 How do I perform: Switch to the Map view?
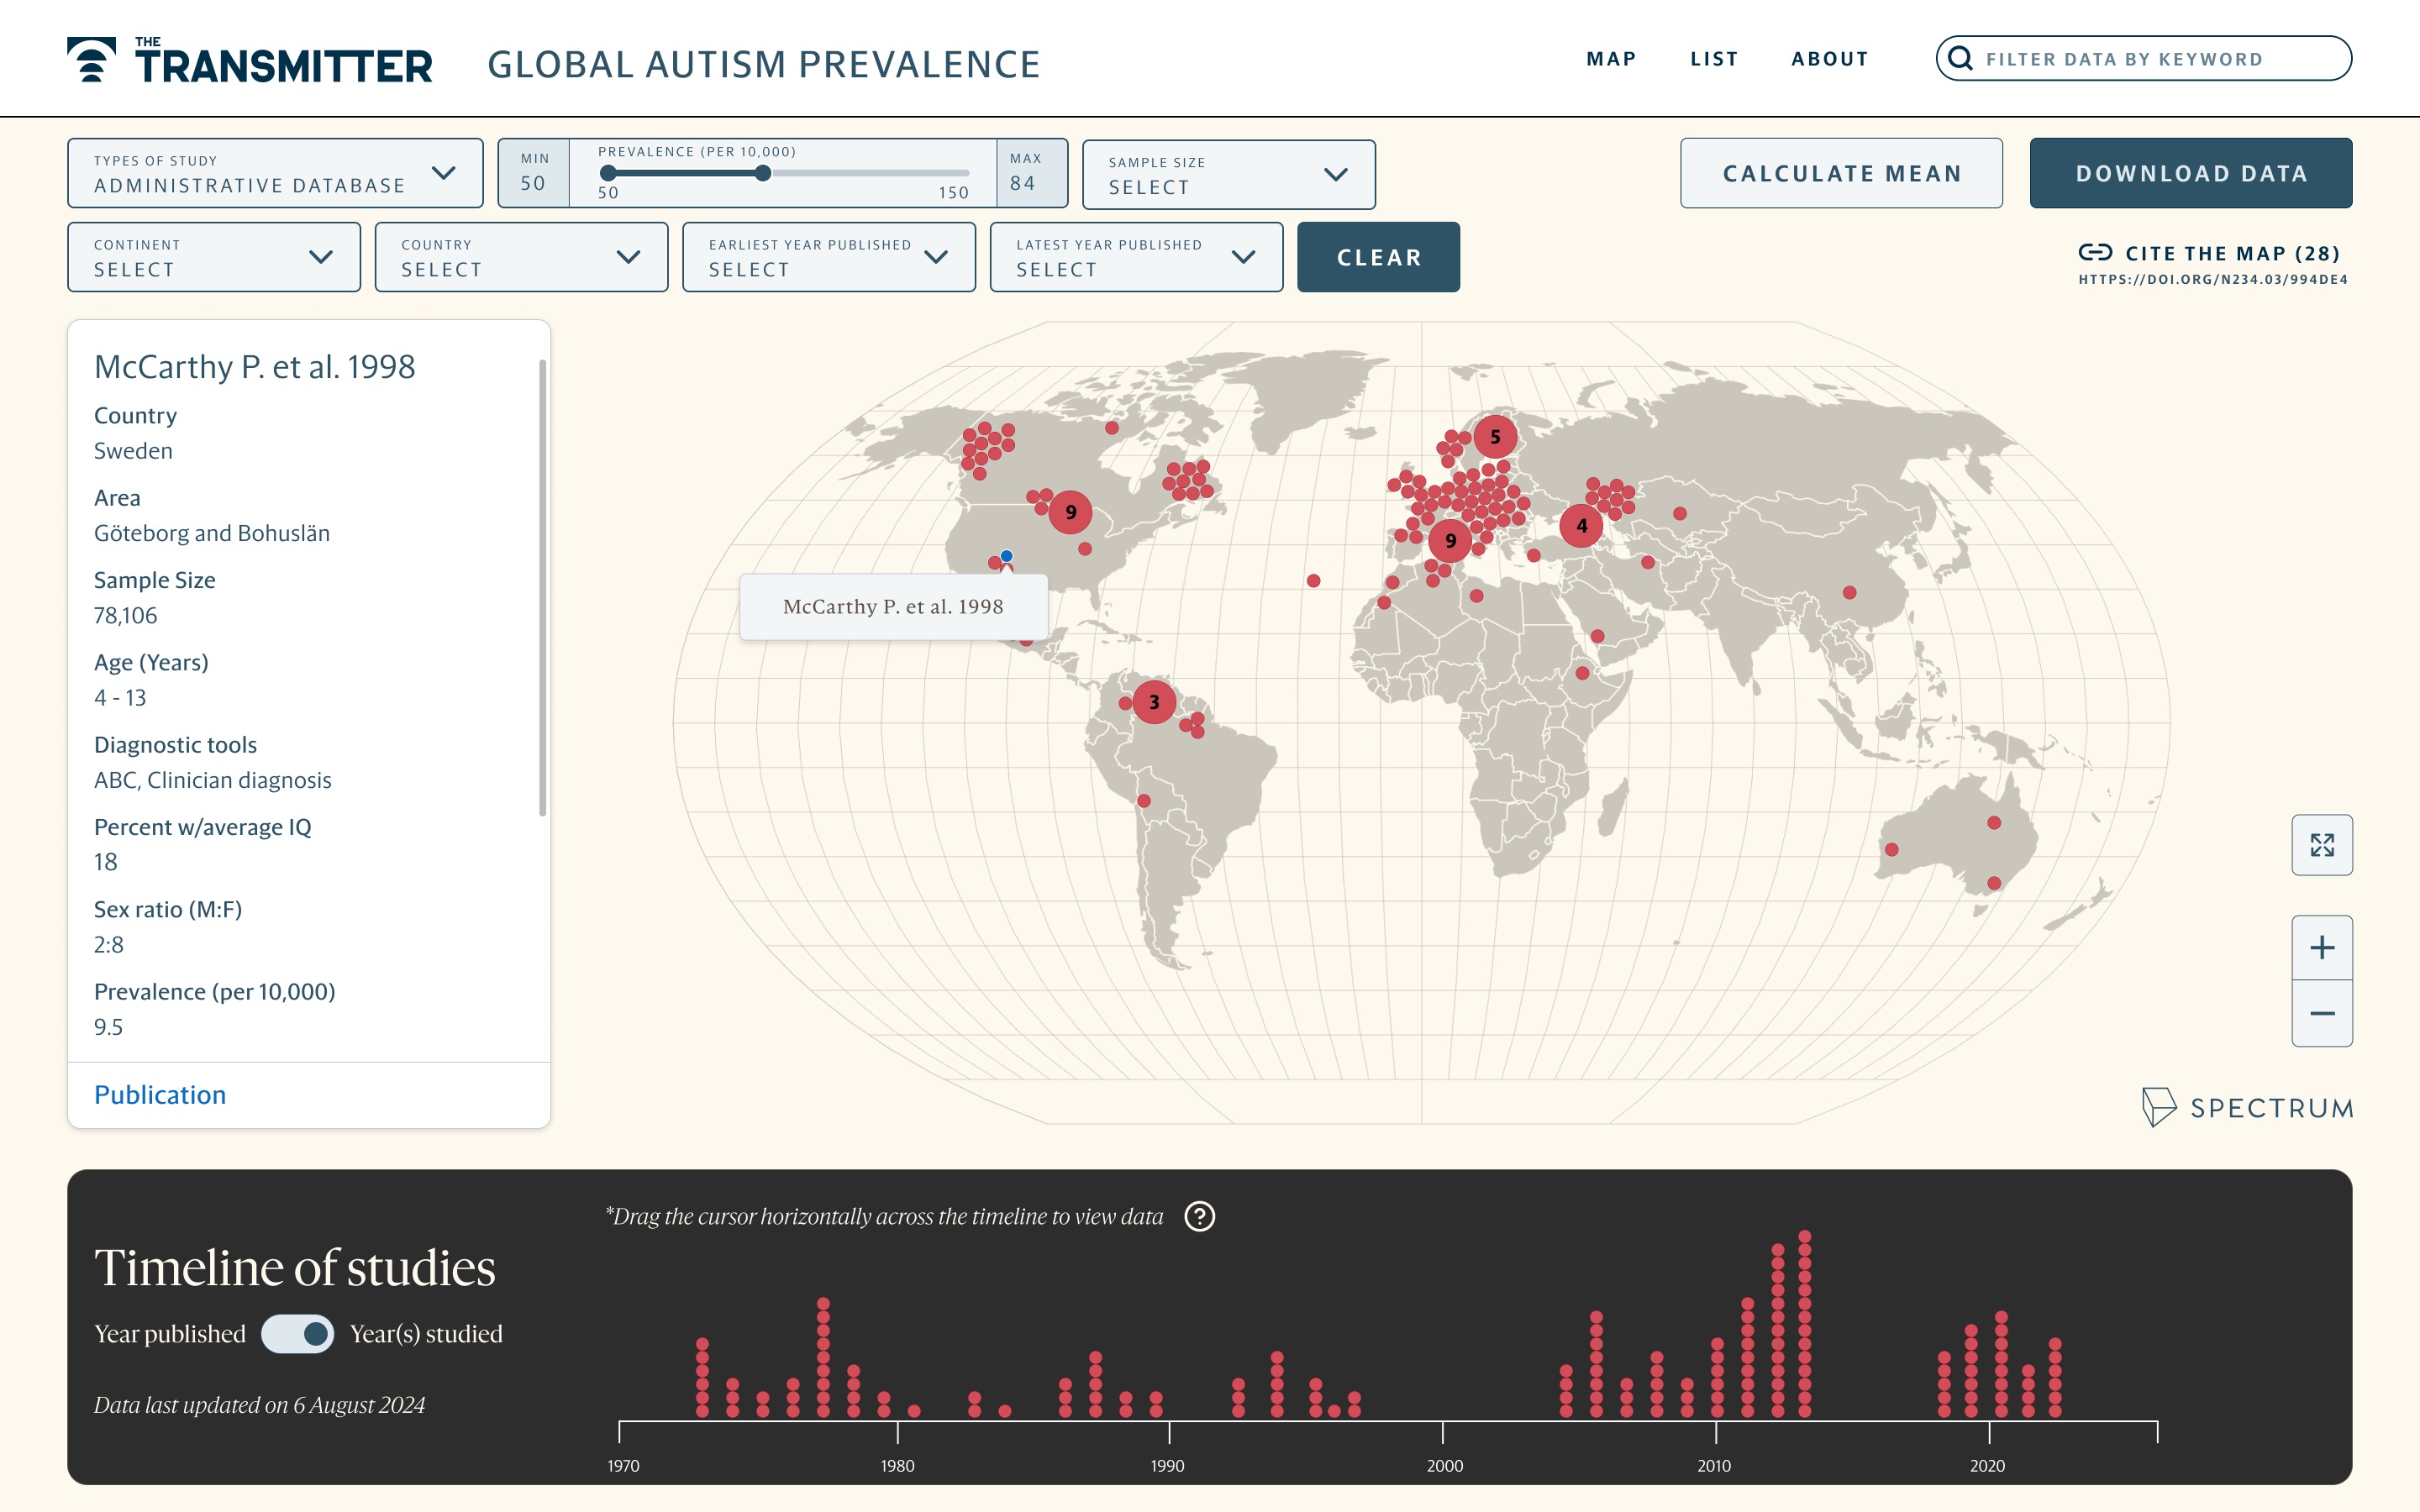(1611, 59)
